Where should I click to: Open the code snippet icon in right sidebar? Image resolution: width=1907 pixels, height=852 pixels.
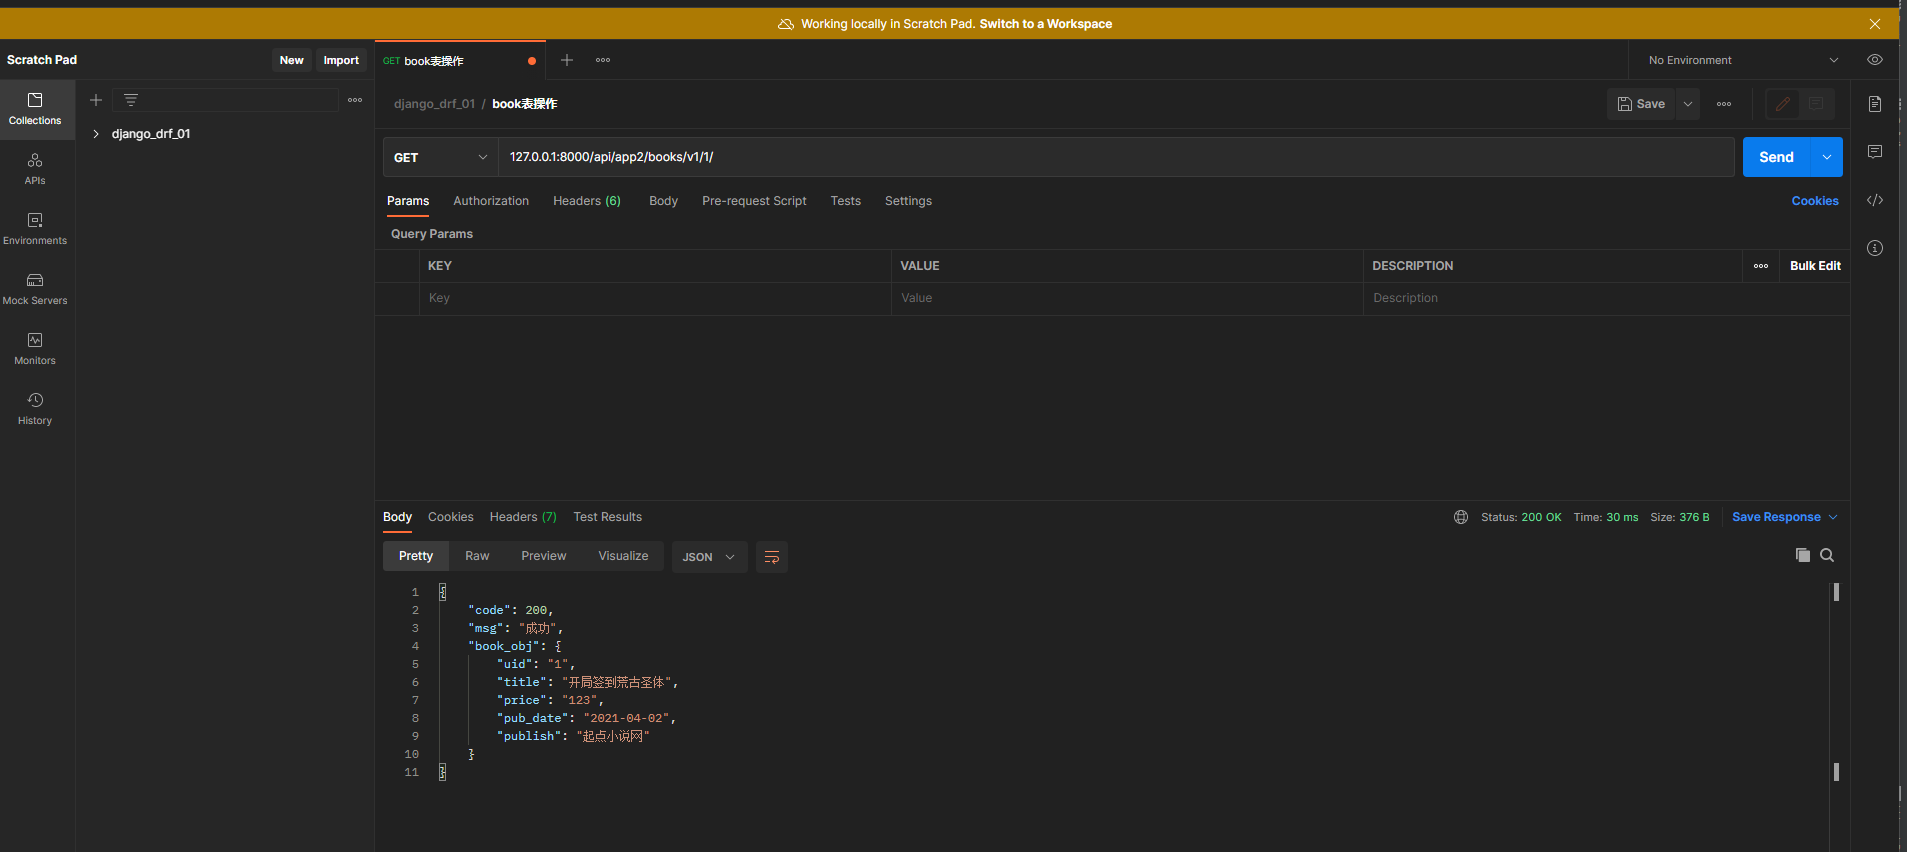[1875, 200]
